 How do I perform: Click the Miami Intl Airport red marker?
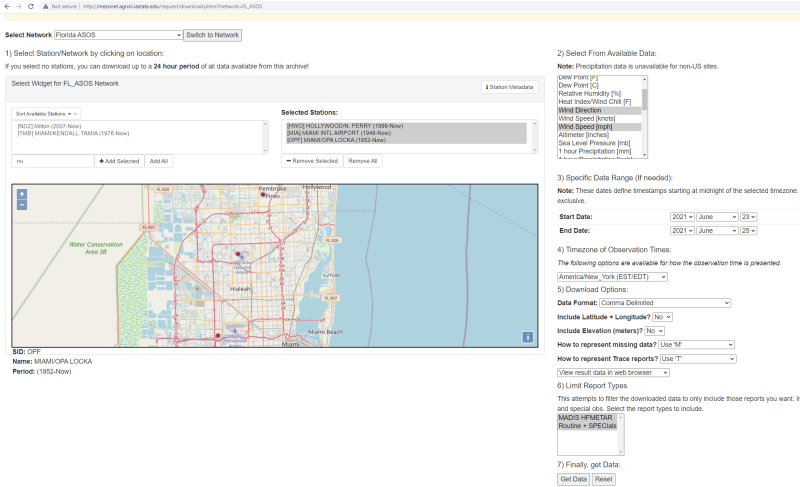click(218, 335)
